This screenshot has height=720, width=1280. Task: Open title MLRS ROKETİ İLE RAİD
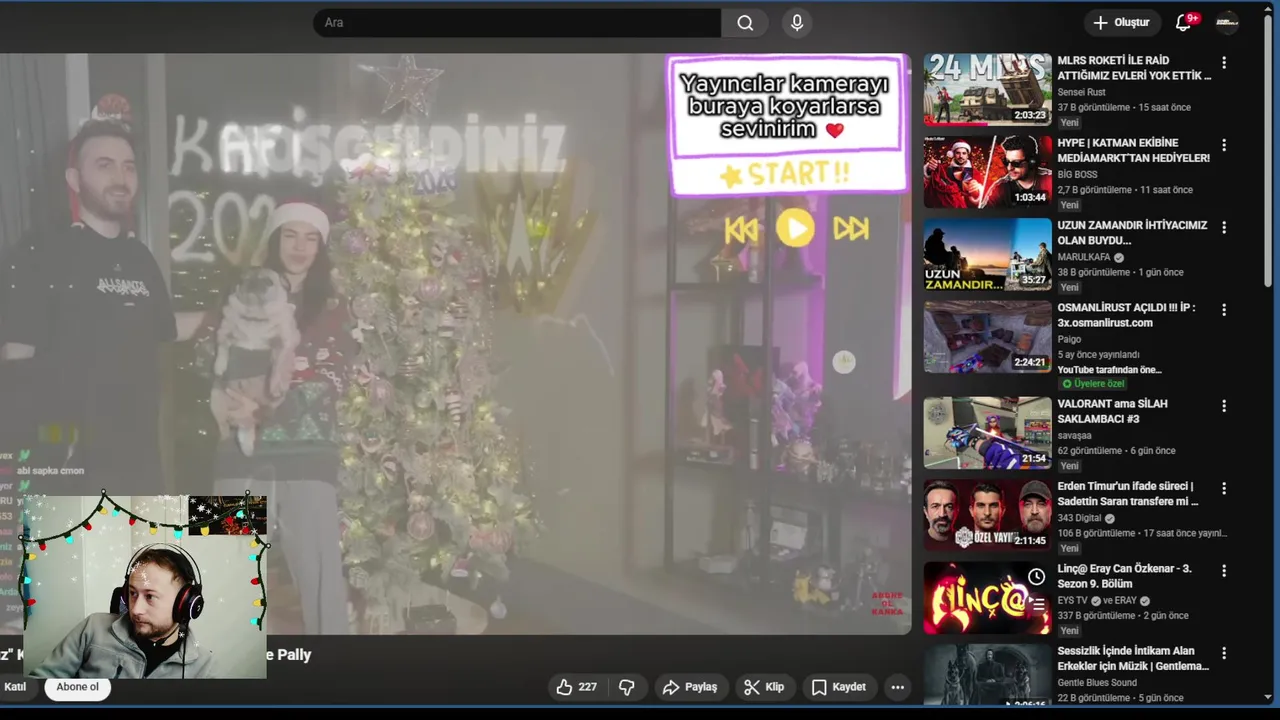click(1134, 68)
